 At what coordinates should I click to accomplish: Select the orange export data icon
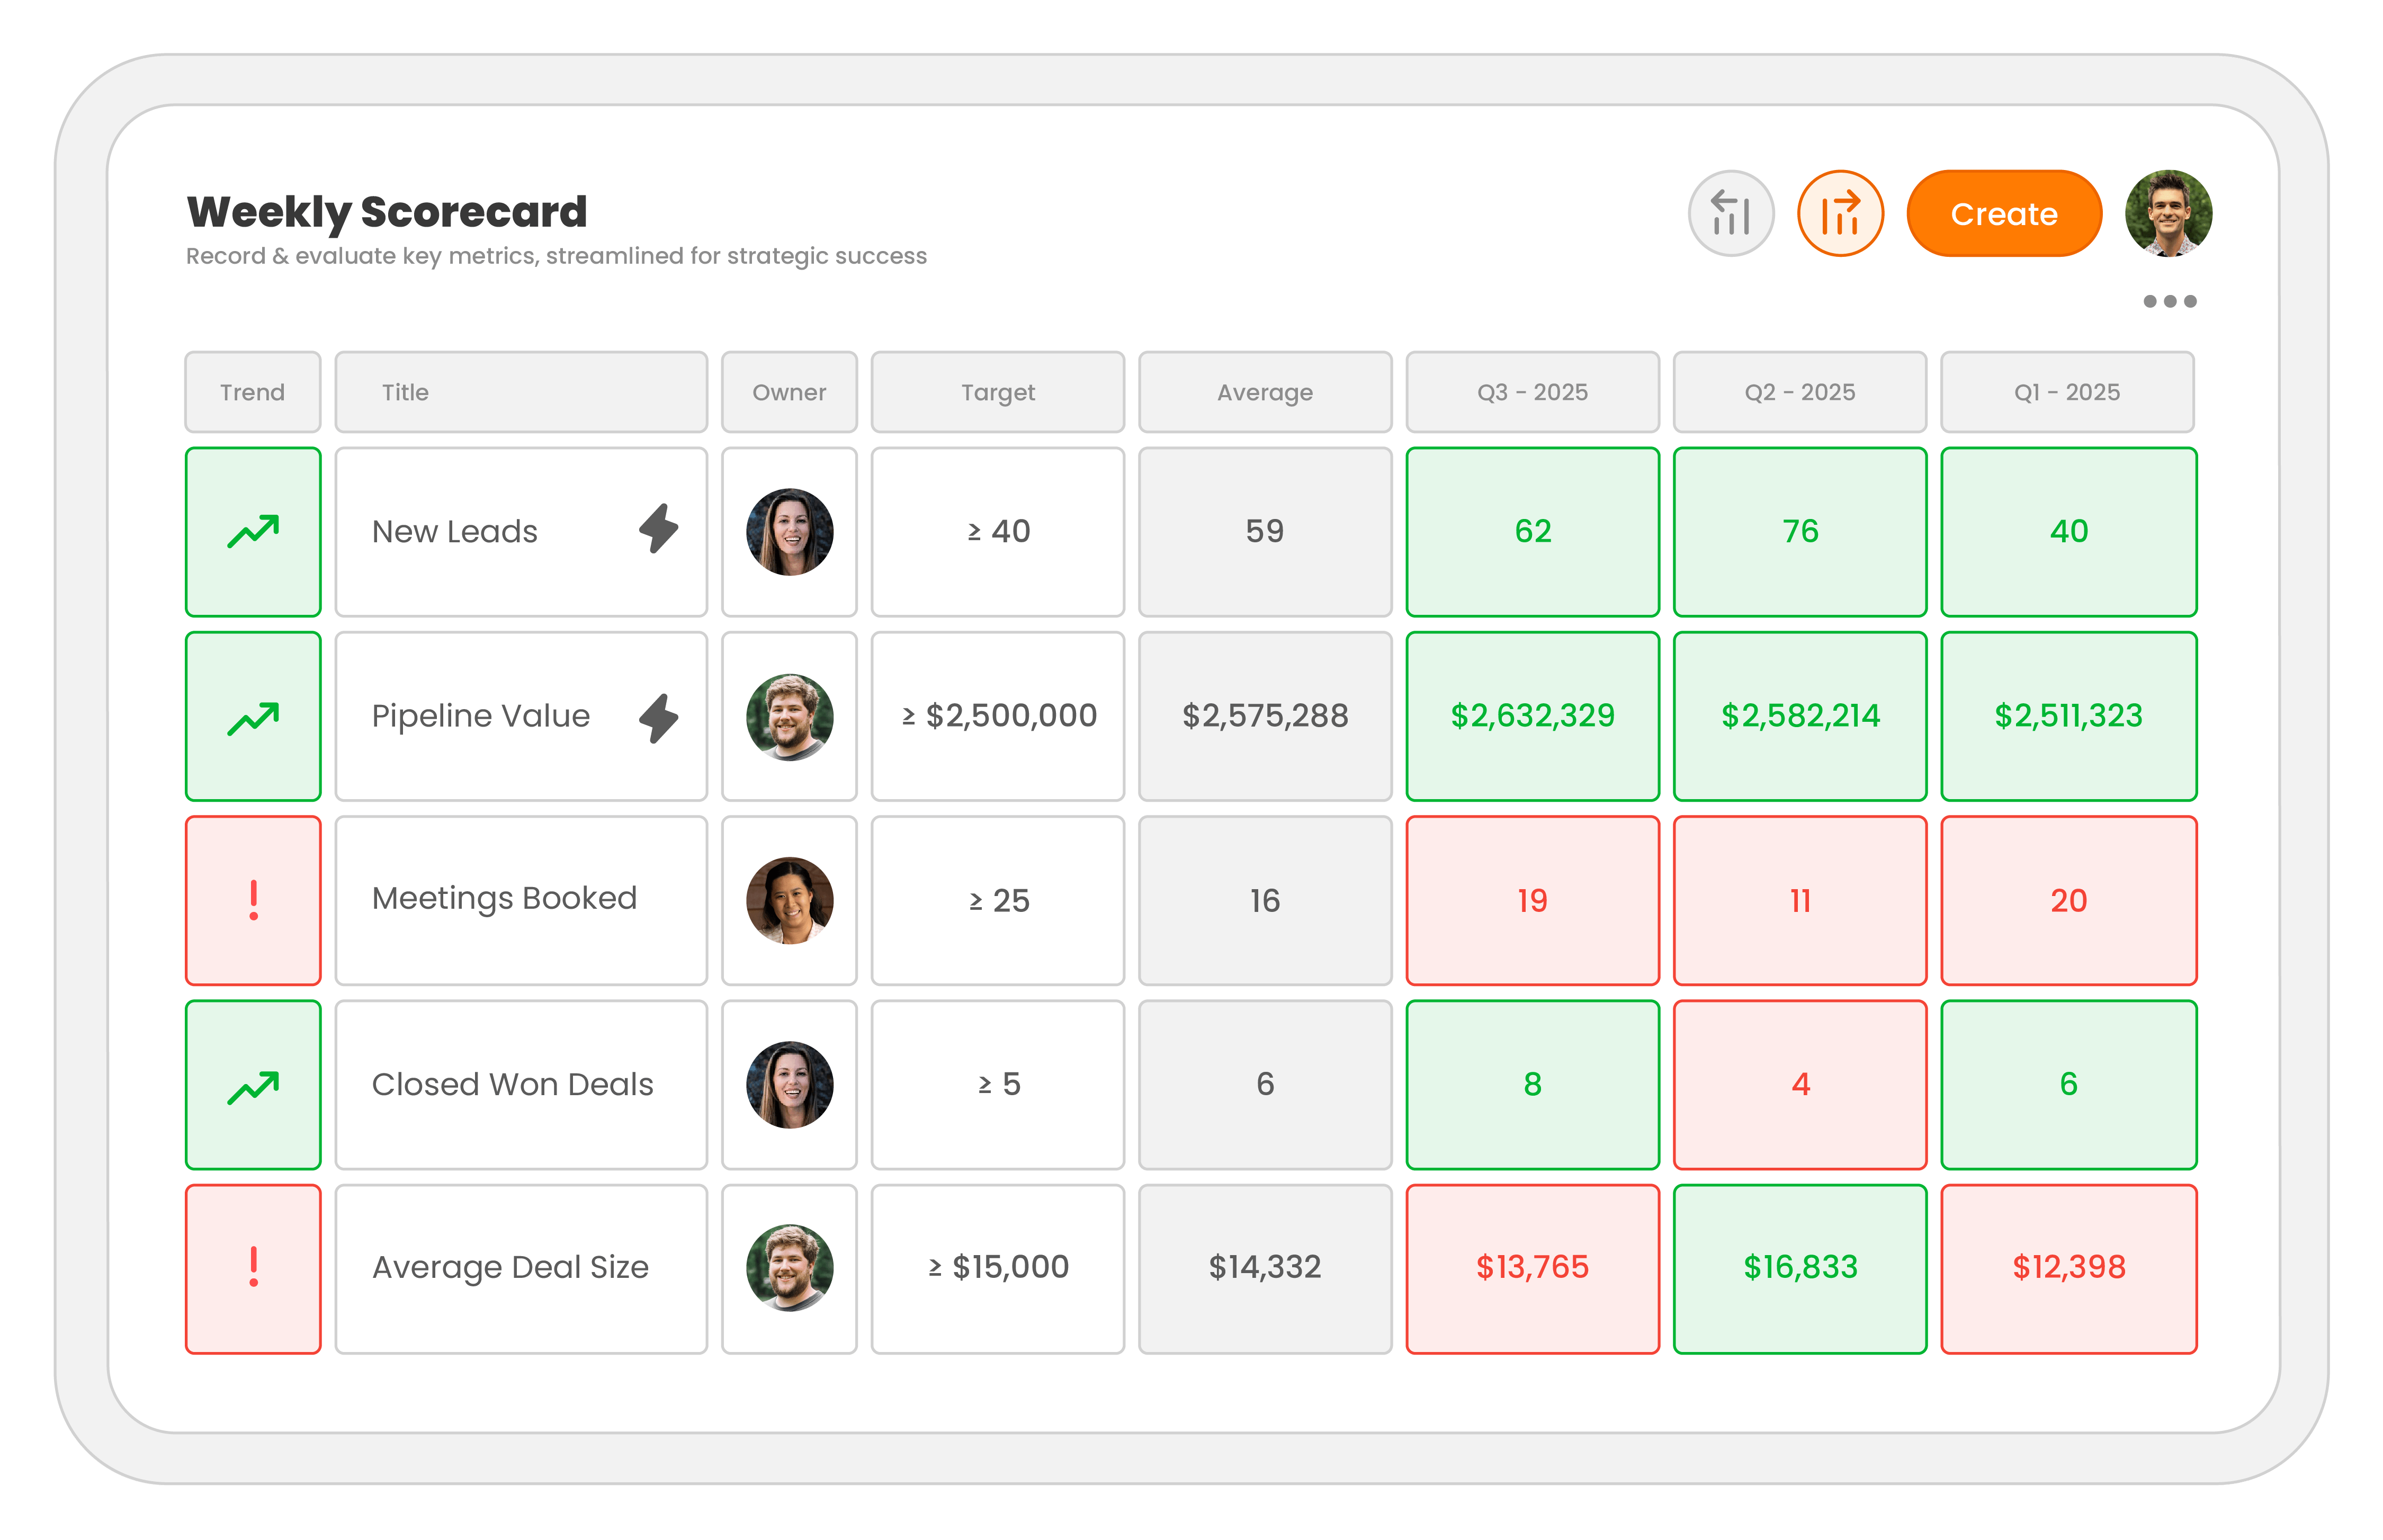coord(1840,213)
